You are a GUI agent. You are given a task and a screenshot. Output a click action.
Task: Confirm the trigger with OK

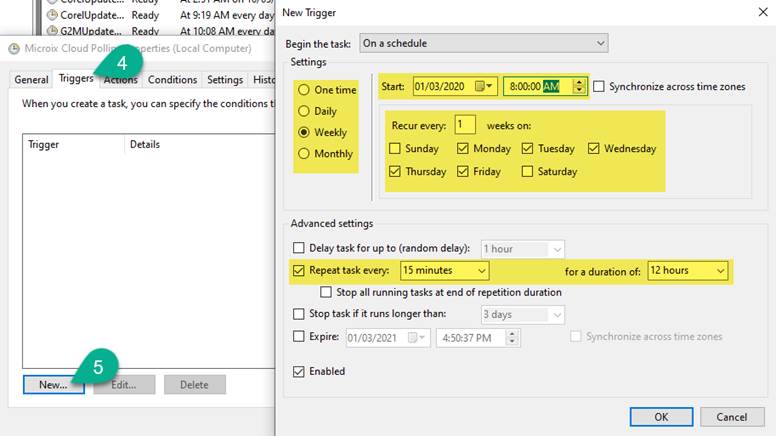(x=660, y=416)
